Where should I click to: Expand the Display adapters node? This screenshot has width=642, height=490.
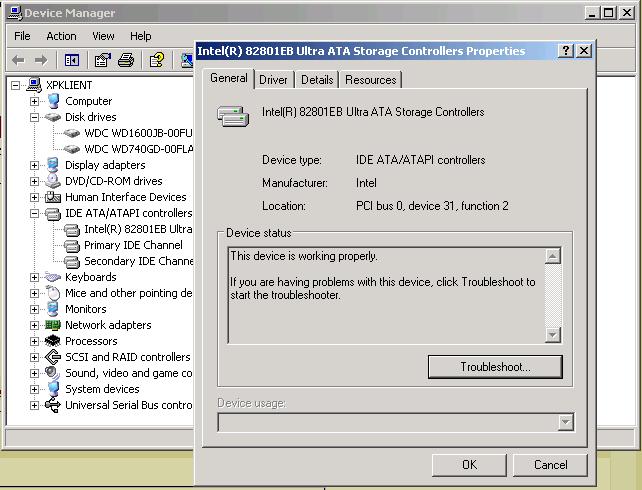[34, 165]
